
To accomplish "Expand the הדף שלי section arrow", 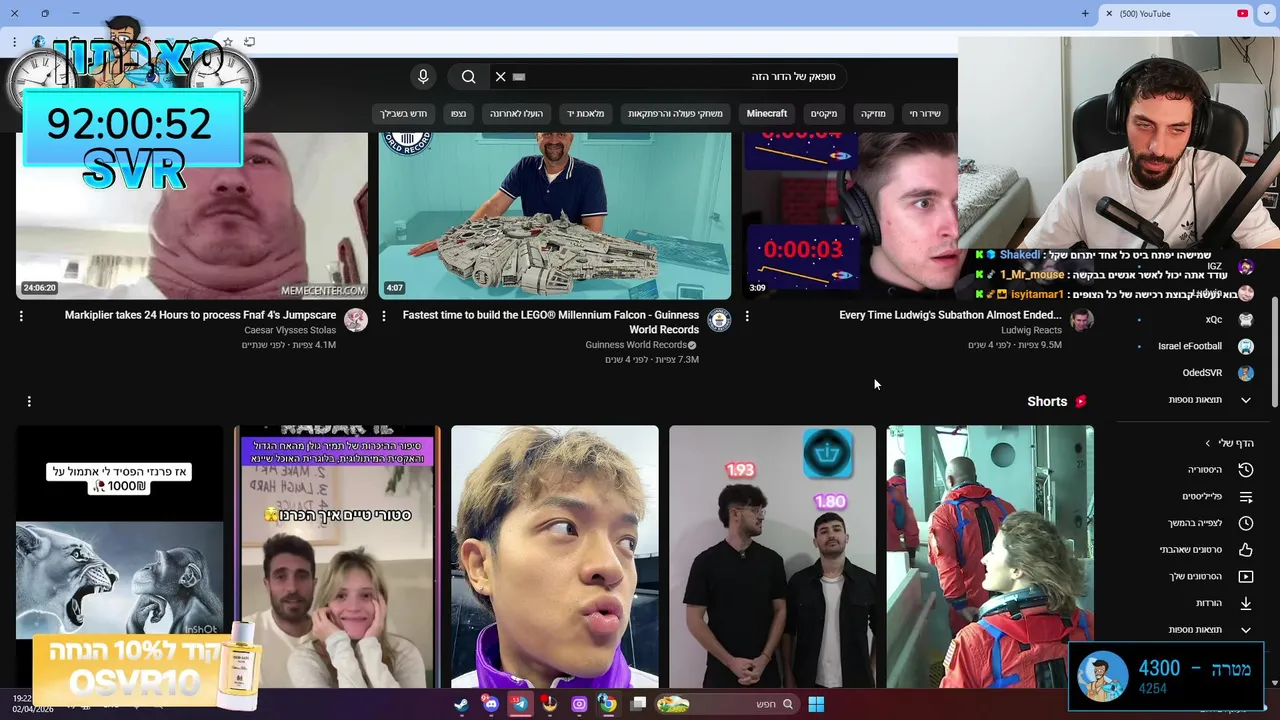I will 1208,443.
